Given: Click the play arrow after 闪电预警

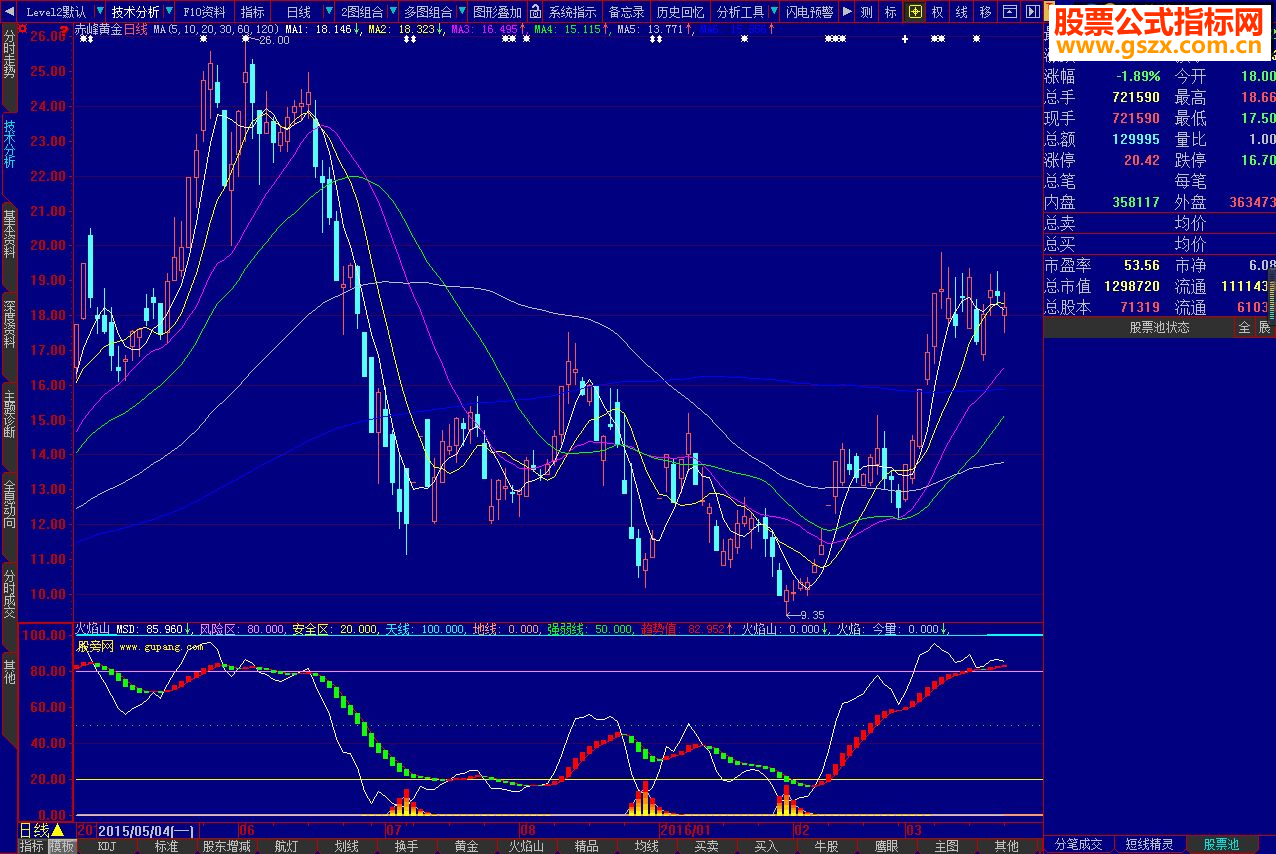Looking at the screenshot, I should 847,12.
